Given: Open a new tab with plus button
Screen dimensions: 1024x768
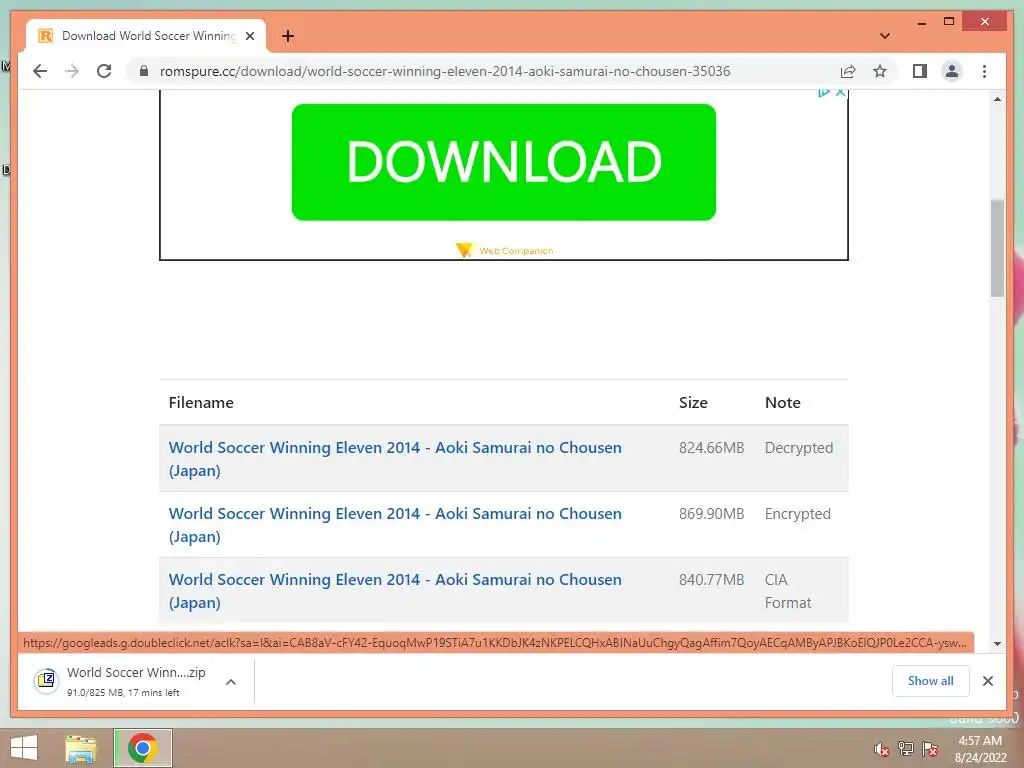Looking at the screenshot, I should coord(288,36).
